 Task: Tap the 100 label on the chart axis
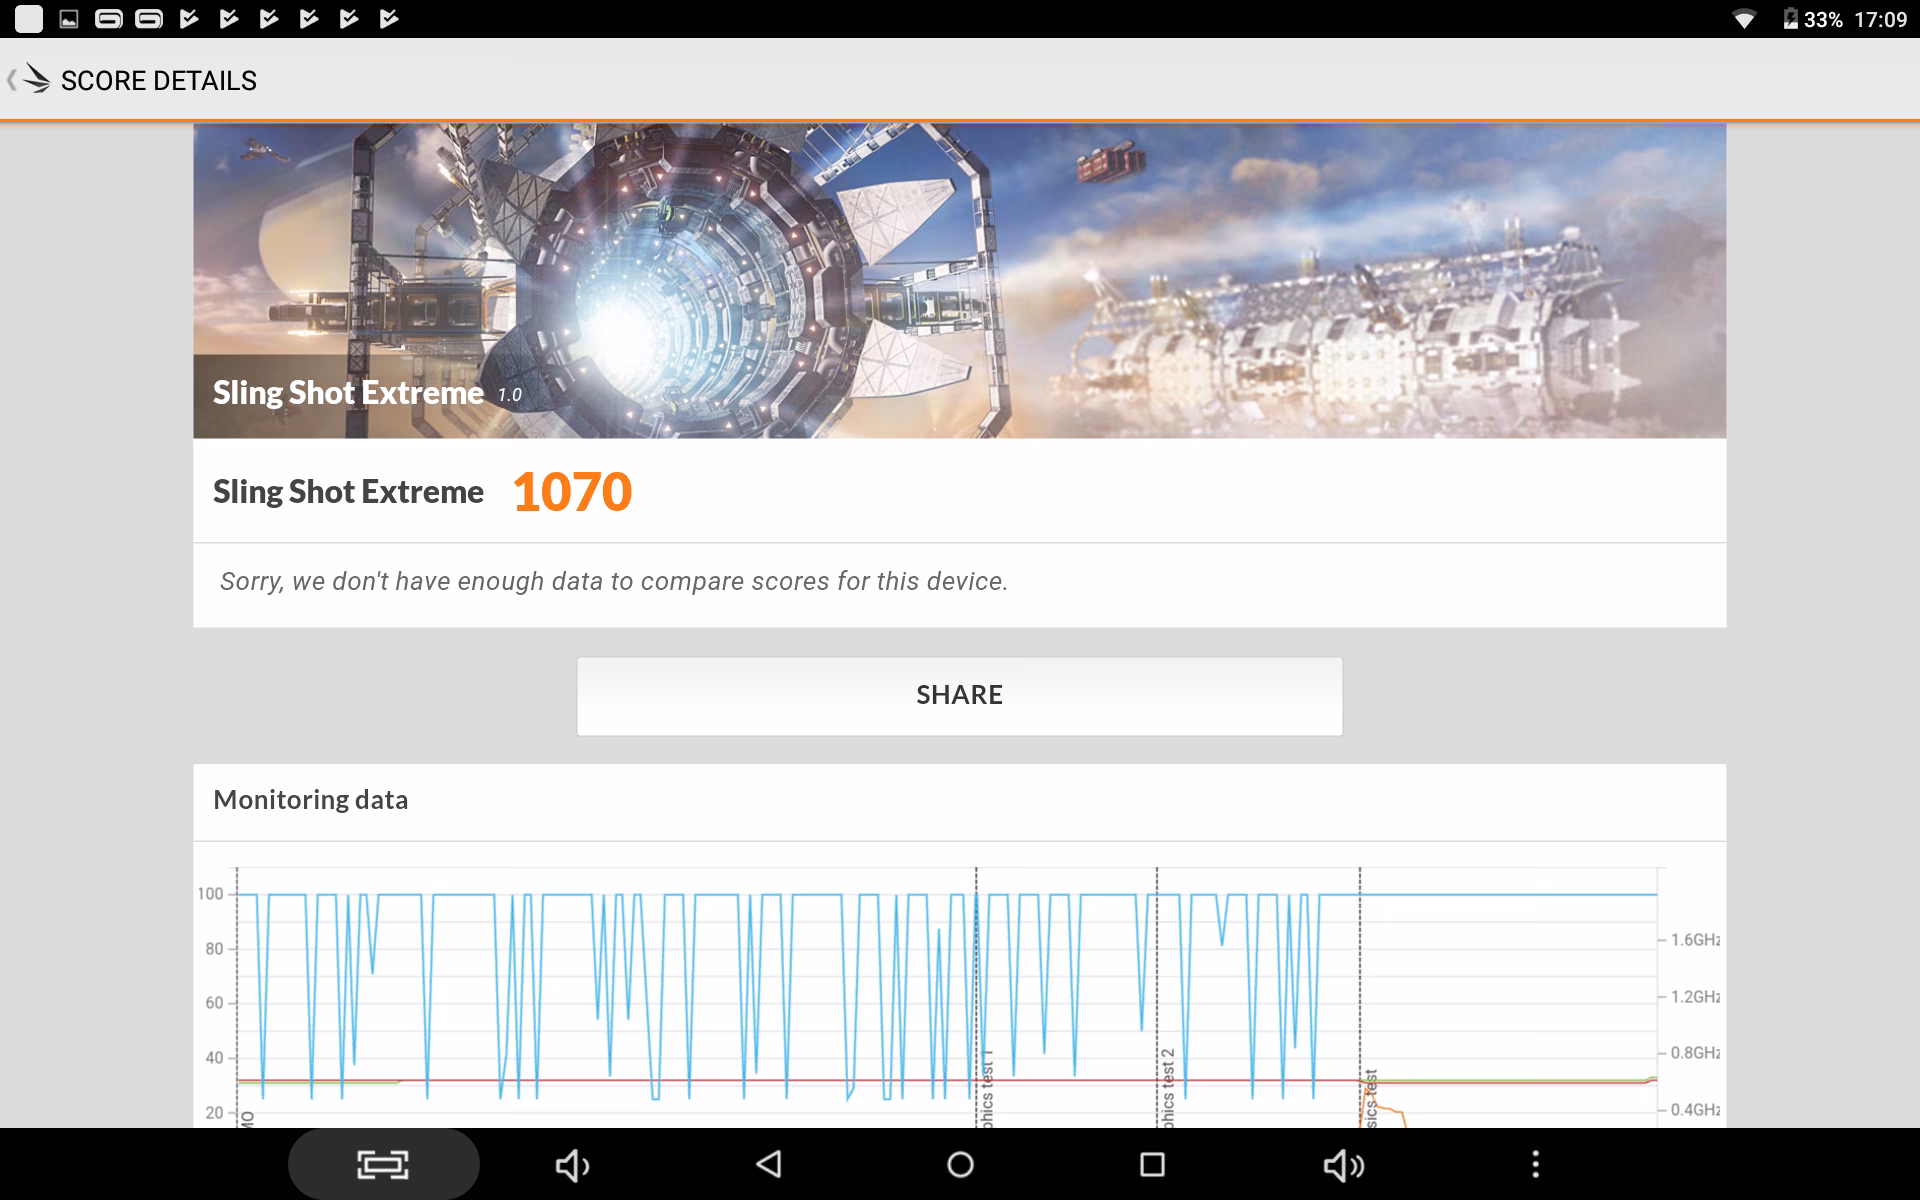pos(210,894)
